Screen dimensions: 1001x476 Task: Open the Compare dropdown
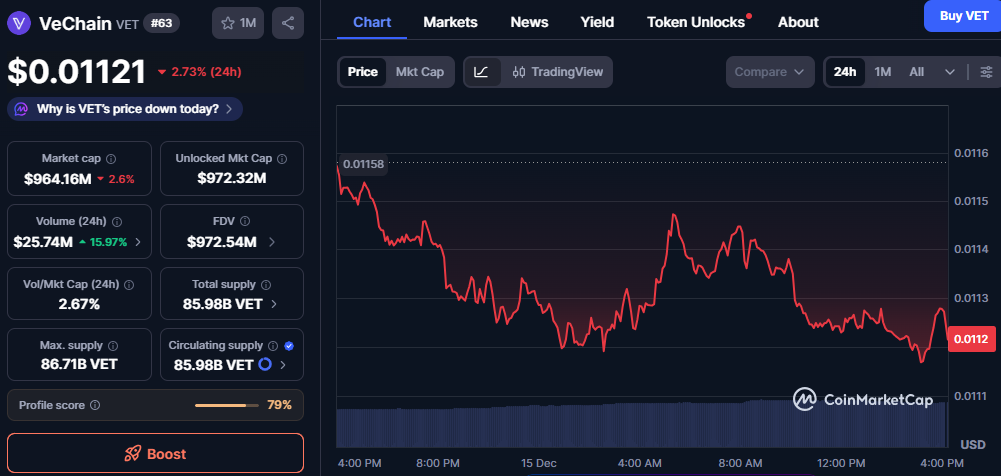click(770, 72)
